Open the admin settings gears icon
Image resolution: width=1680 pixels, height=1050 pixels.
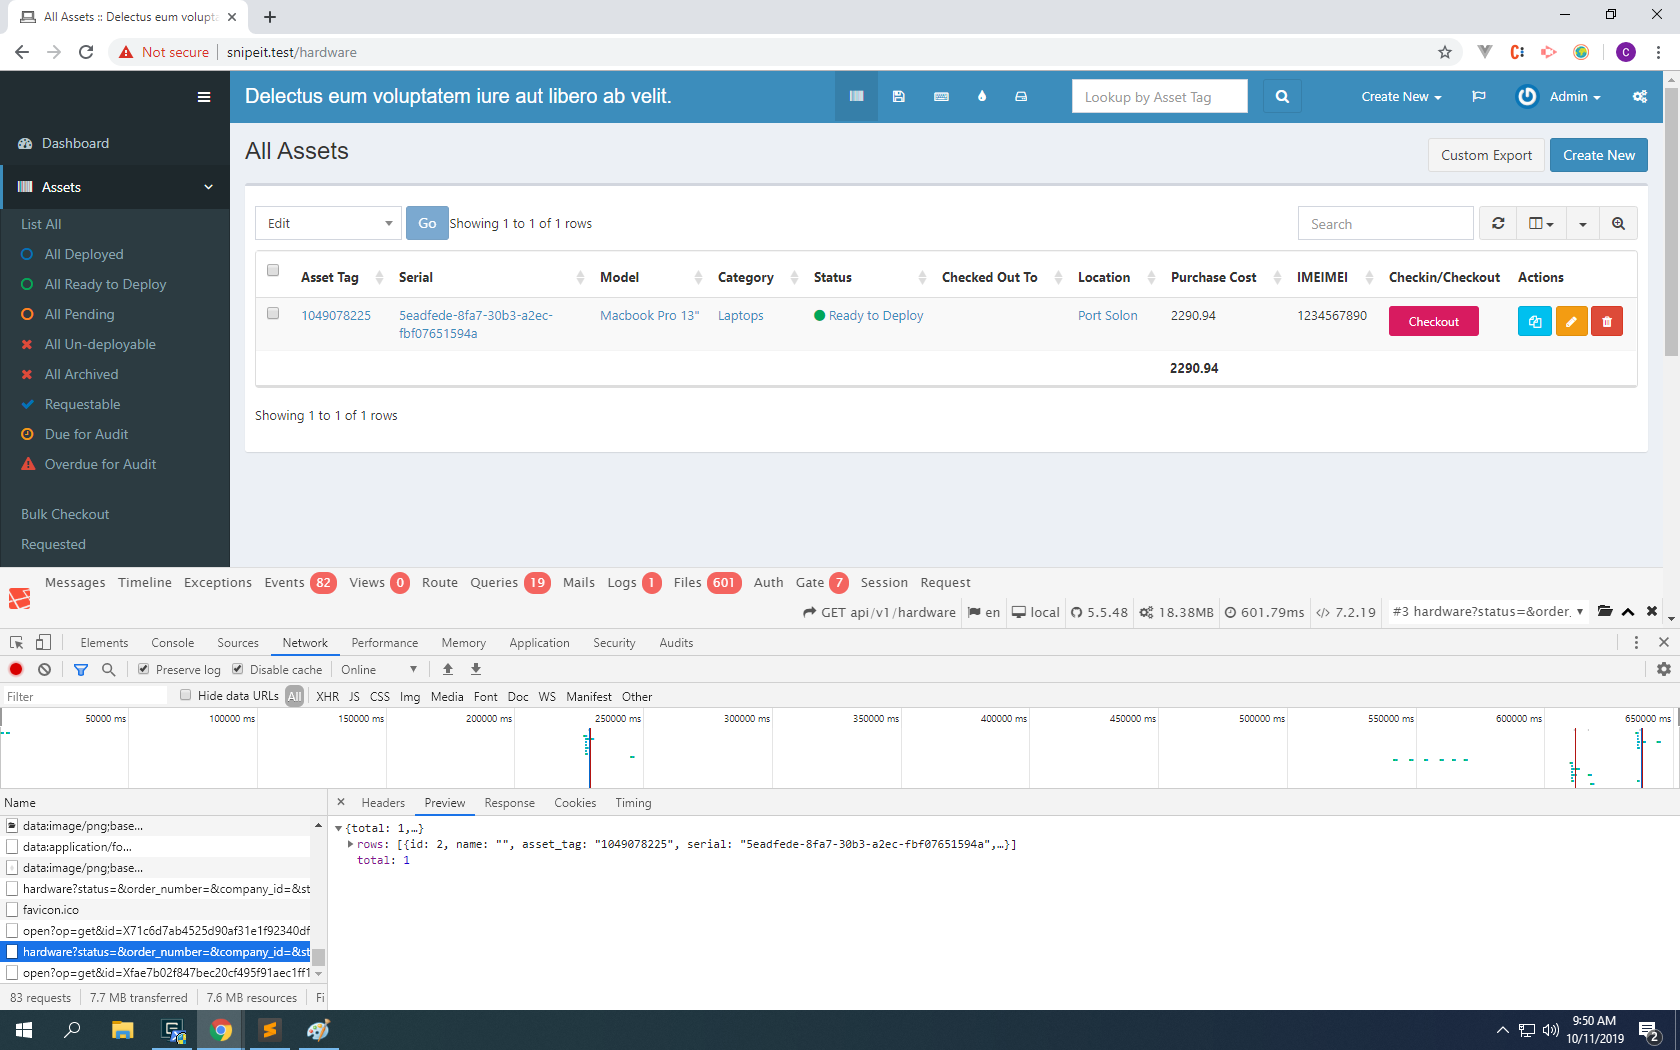tap(1640, 97)
